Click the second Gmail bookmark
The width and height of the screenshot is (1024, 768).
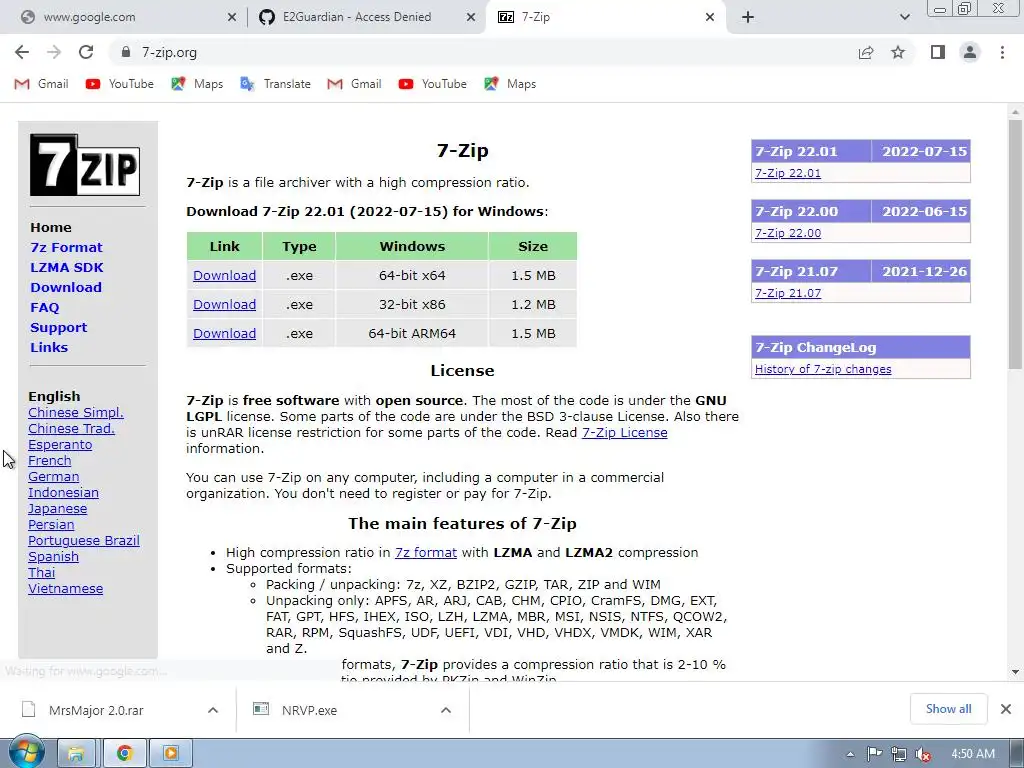click(x=355, y=84)
